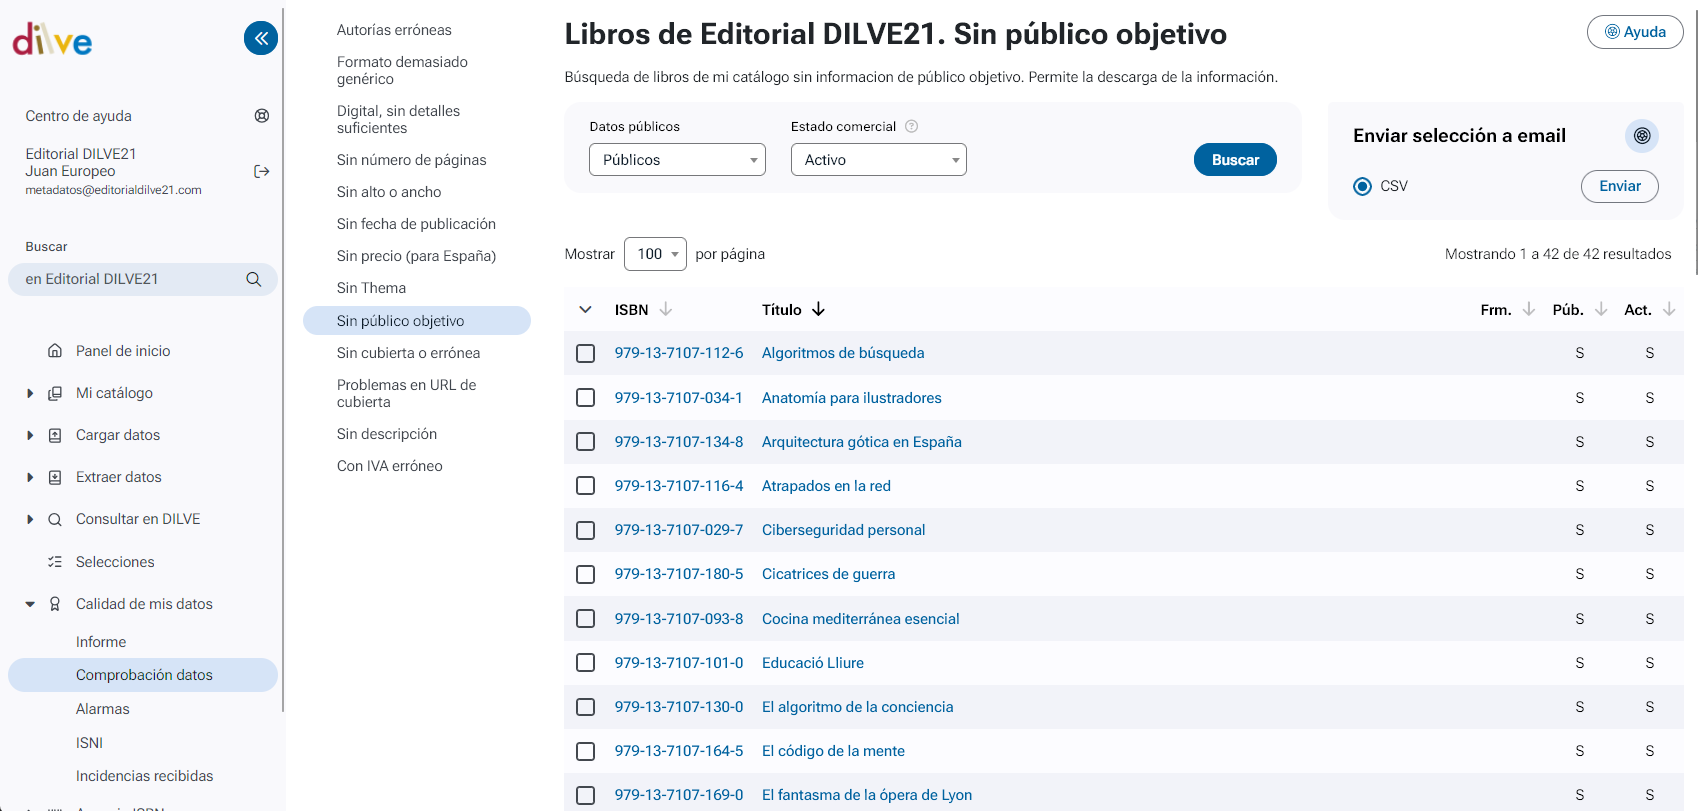Open the Sin descripción check
This screenshot has height=811, width=1699.
387,434
